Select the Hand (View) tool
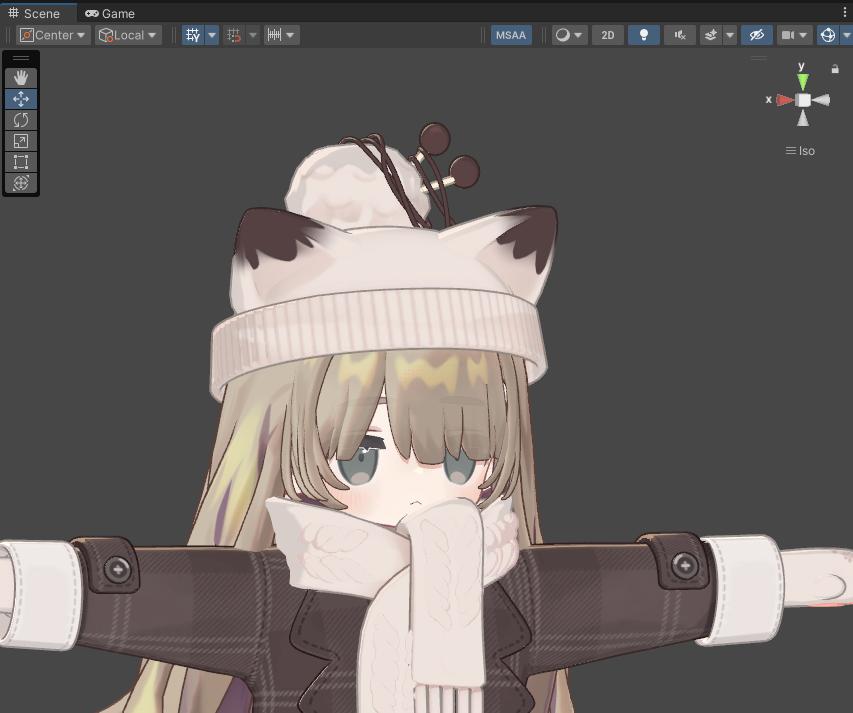 tap(21, 78)
